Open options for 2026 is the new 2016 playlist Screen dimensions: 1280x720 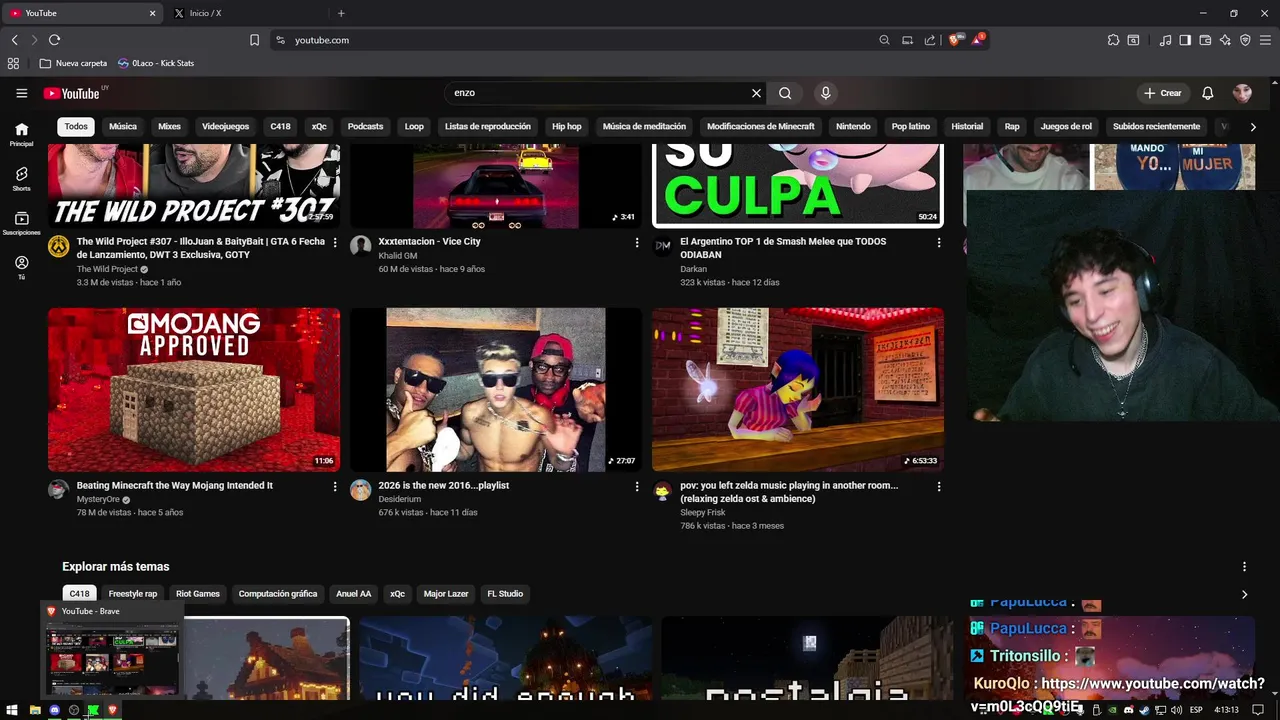(637, 486)
